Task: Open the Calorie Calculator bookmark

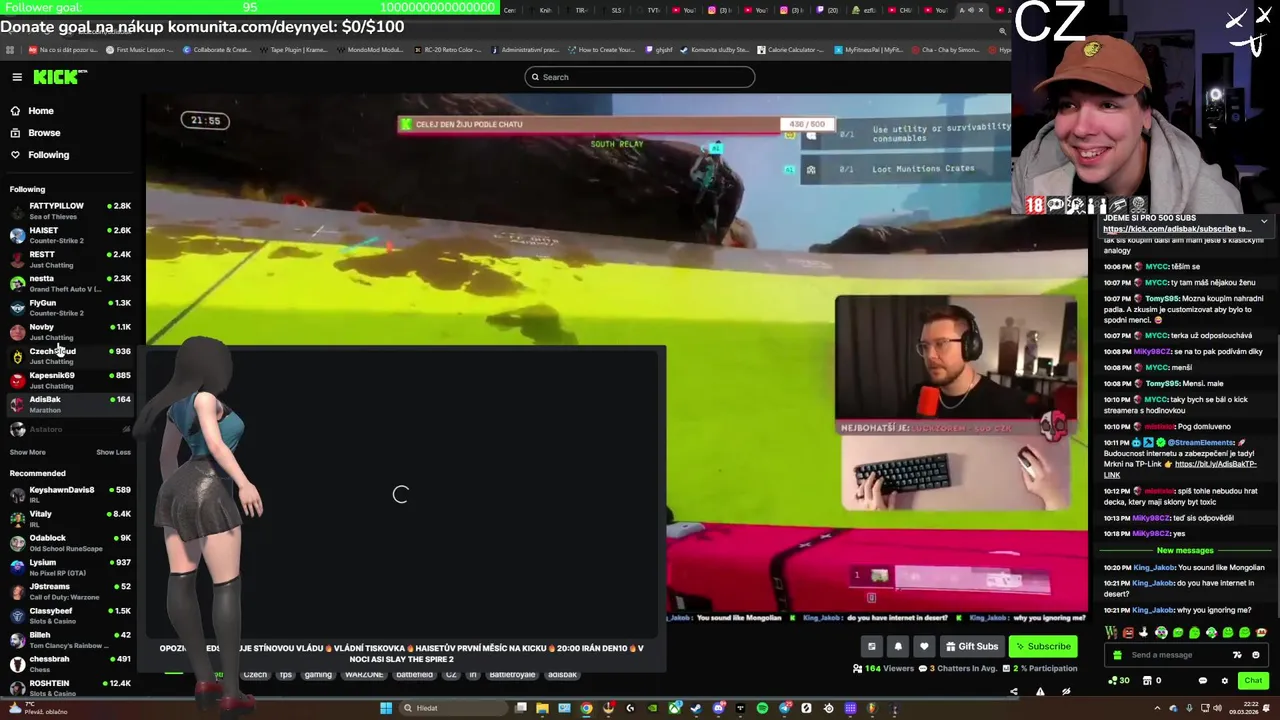Action: coord(793,50)
